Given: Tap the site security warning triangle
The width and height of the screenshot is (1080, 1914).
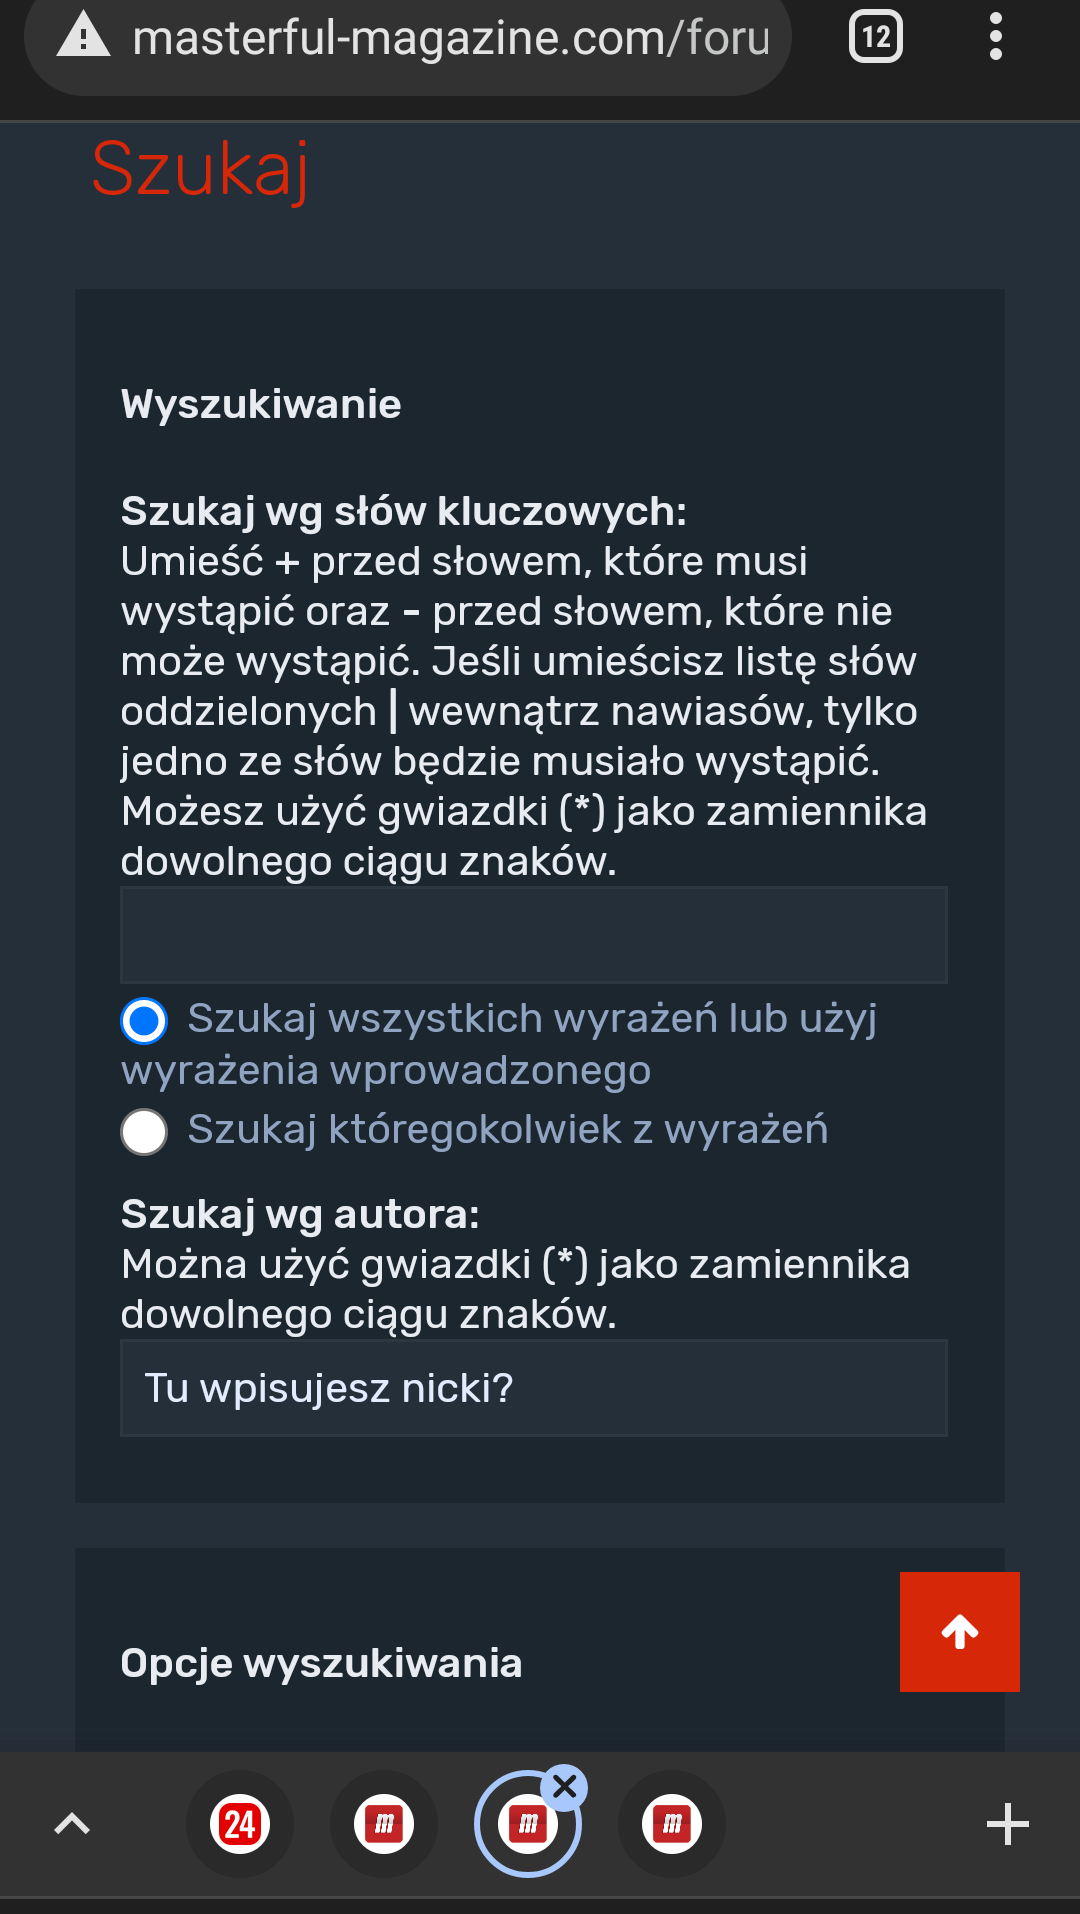Looking at the screenshot, I should (x=83, y=37).
